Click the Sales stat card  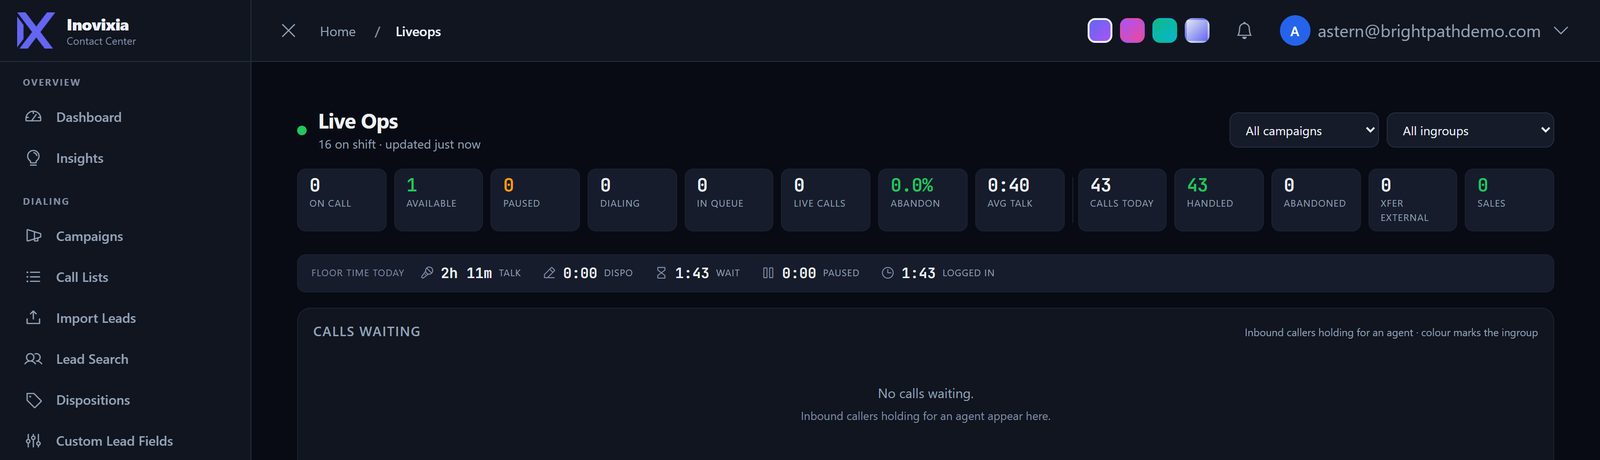1510,200
